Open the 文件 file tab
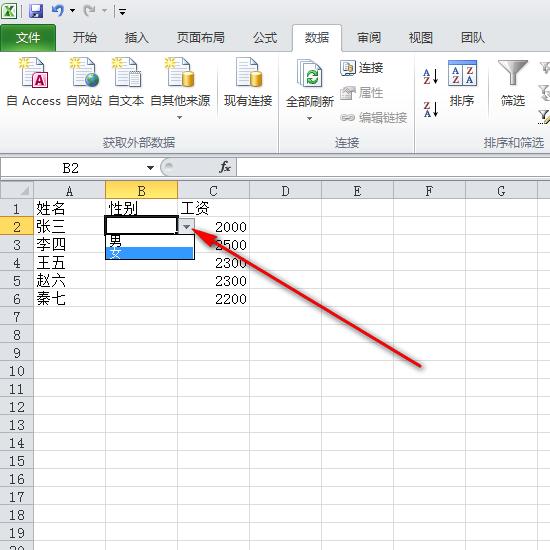The height and width of the screenshot is (550, 550). 28,38
